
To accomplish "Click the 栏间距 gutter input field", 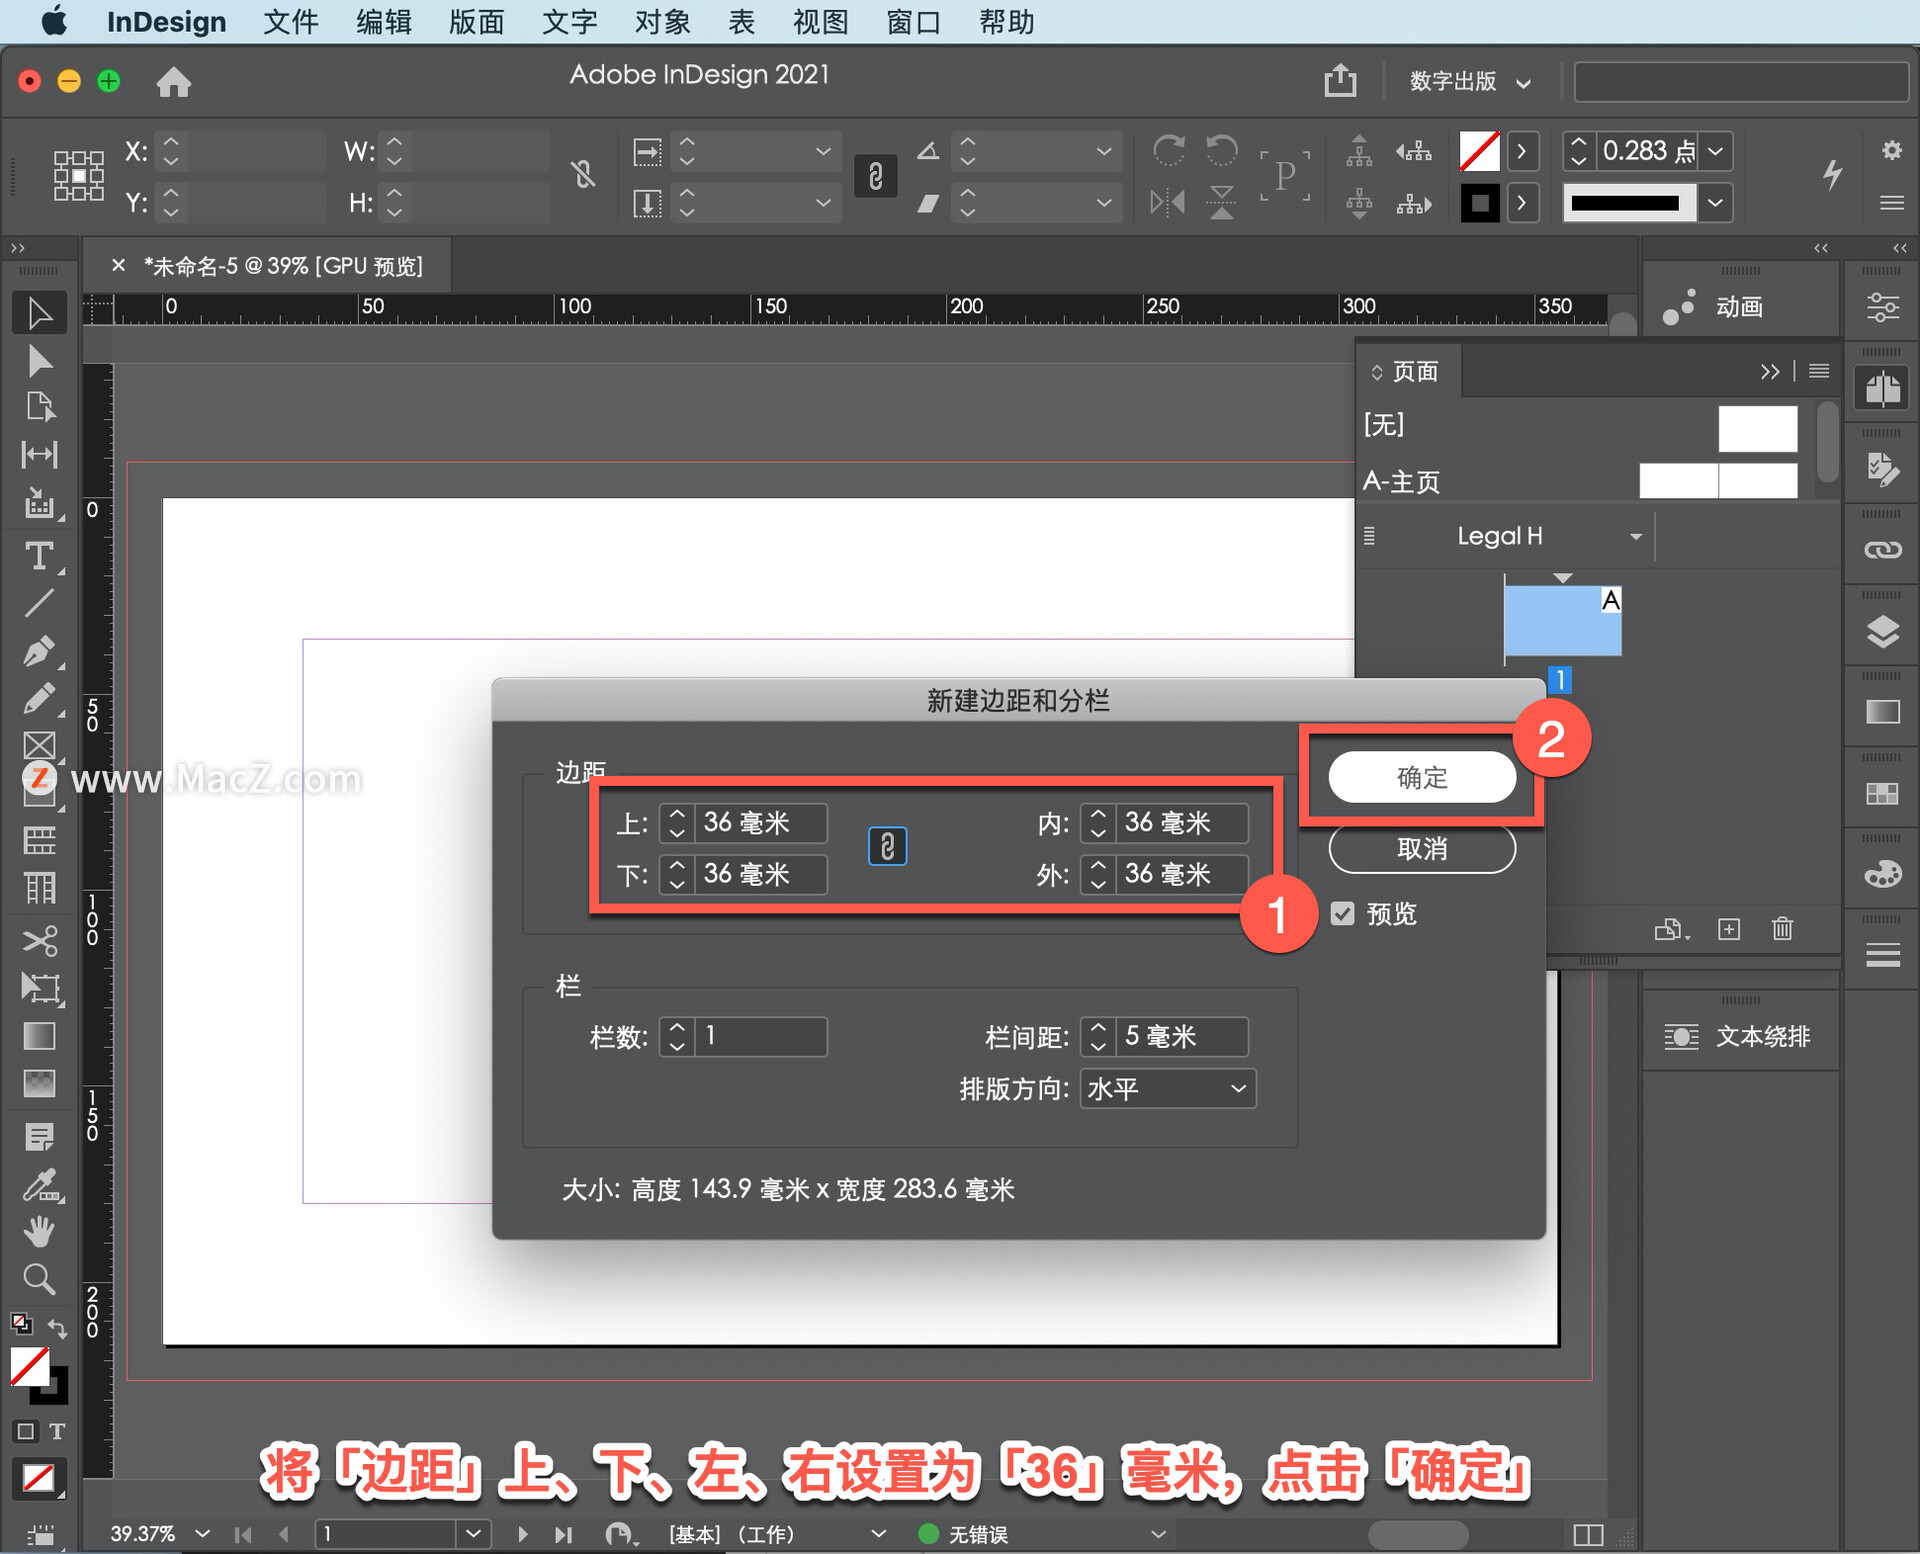I will click(1182, 1036).
